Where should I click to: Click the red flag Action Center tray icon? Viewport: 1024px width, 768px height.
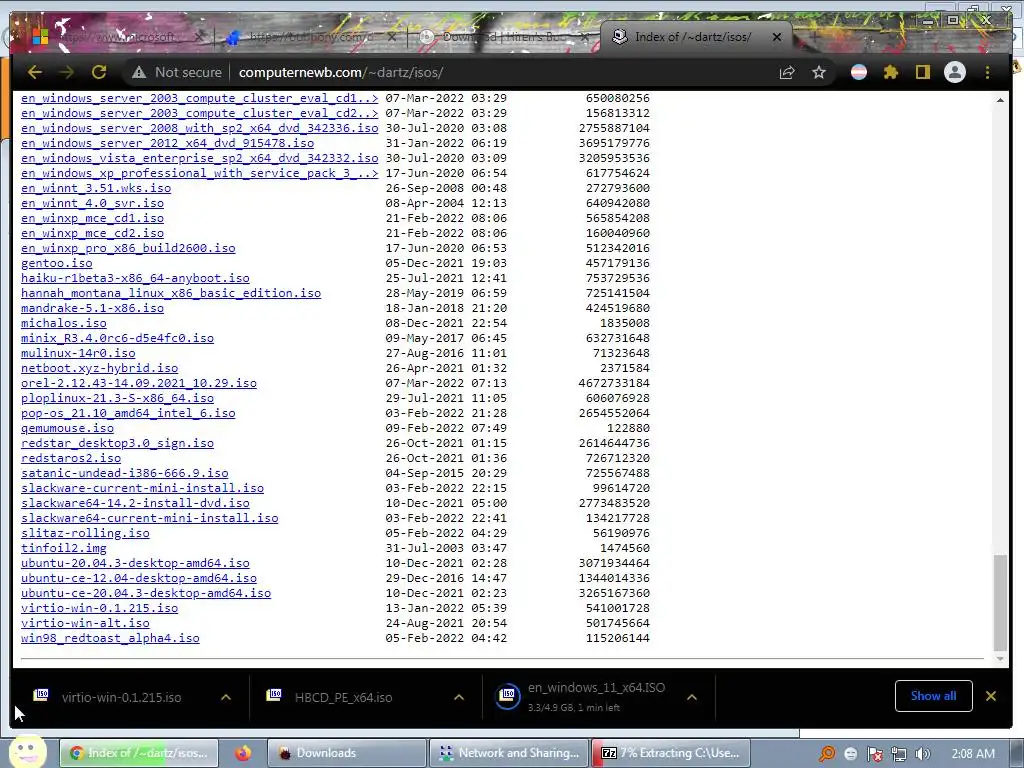[x=874, y=754]
